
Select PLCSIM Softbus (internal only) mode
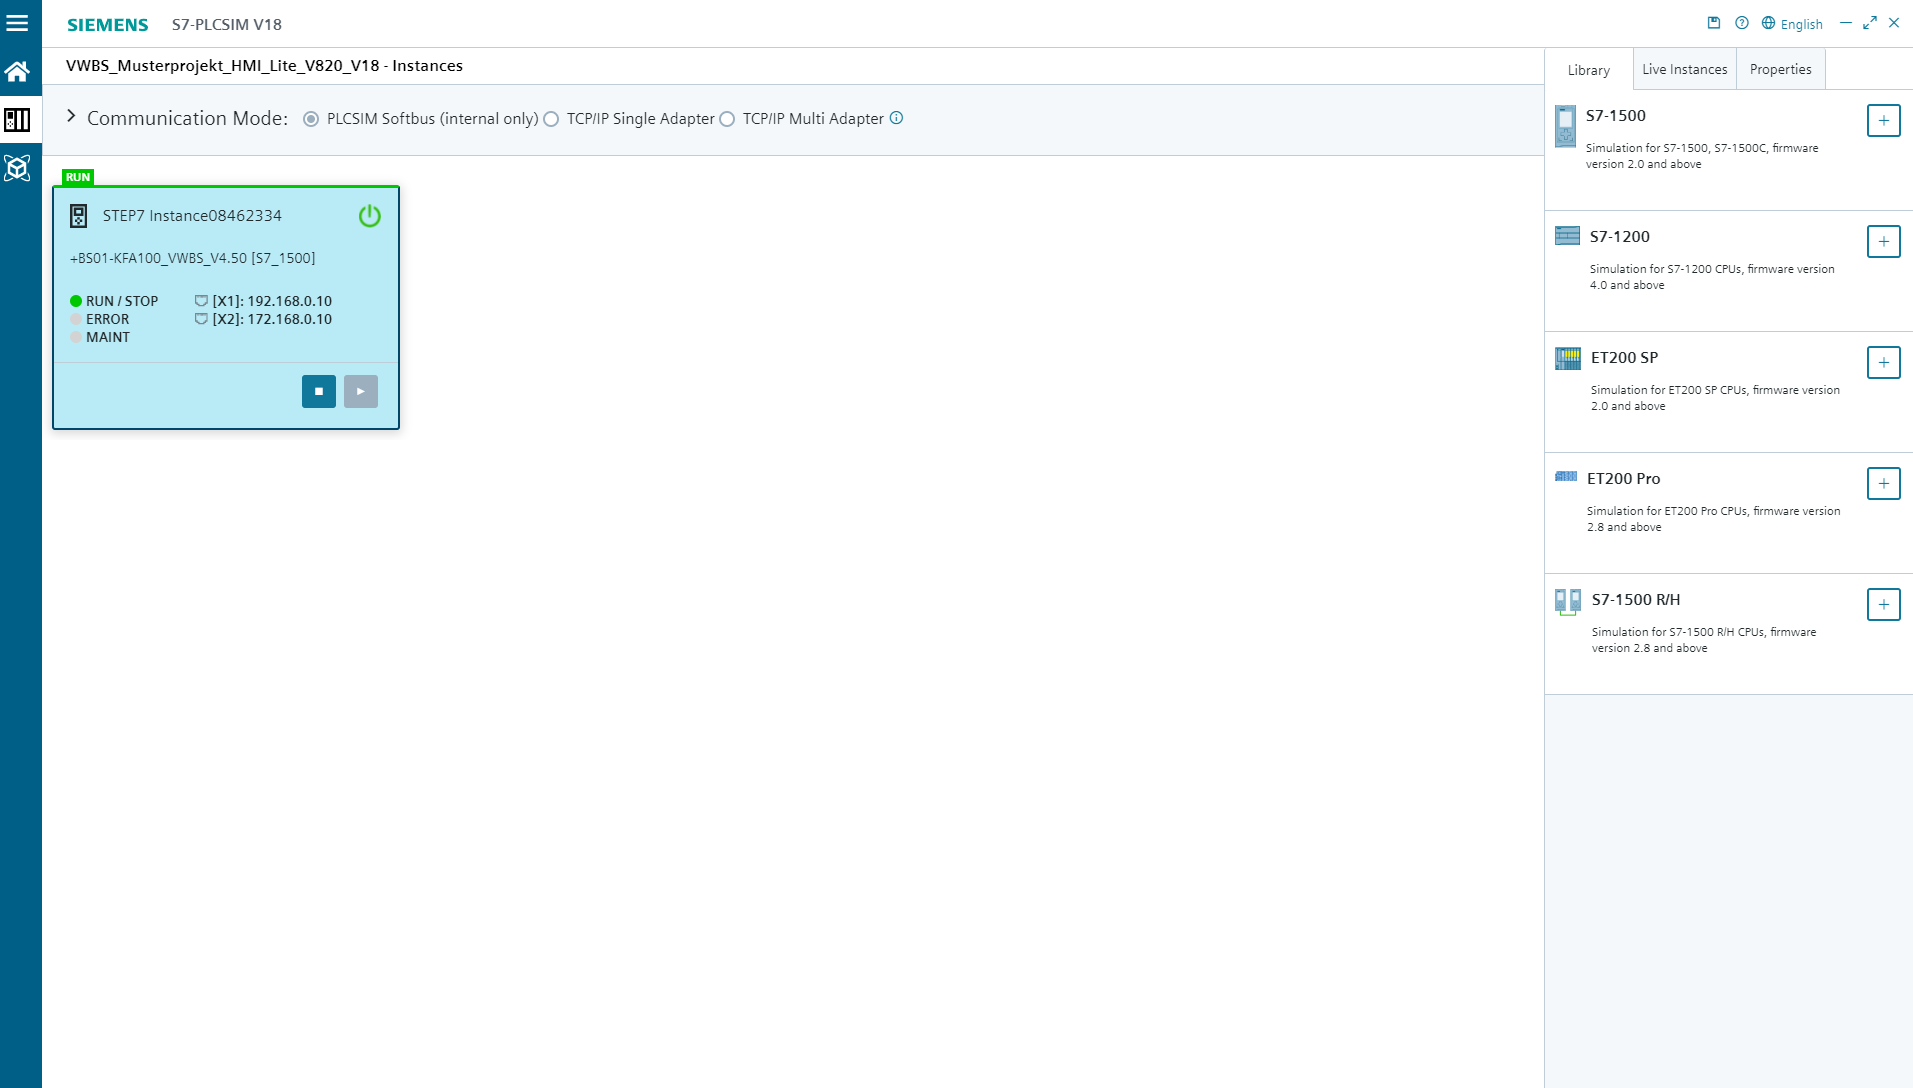pos(311,119)
